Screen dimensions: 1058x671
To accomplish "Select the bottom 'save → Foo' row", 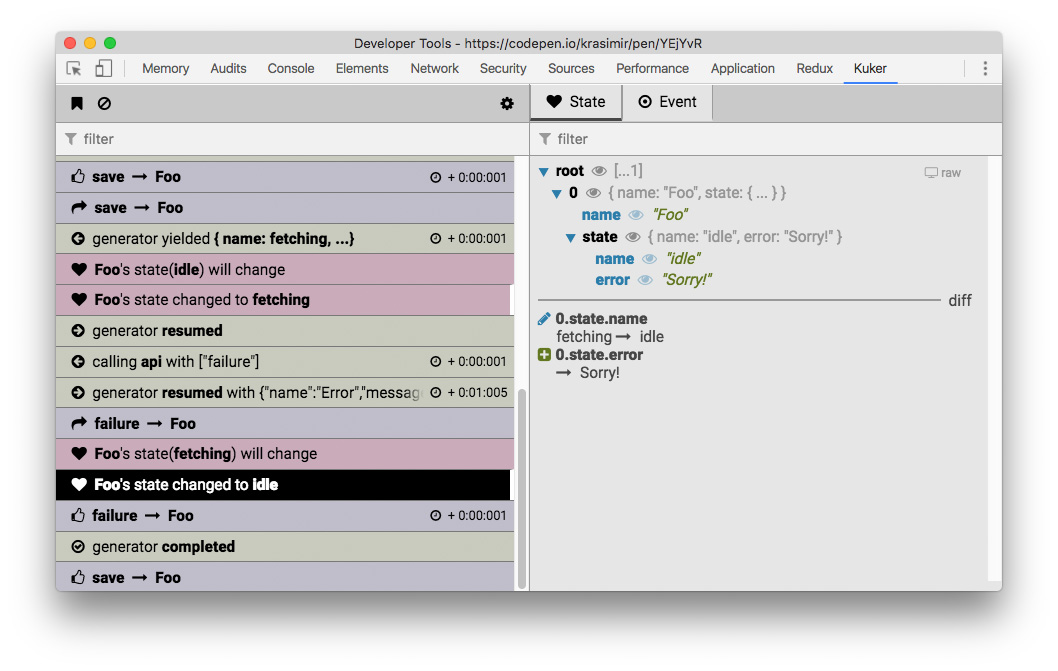I will click(285, 577).
